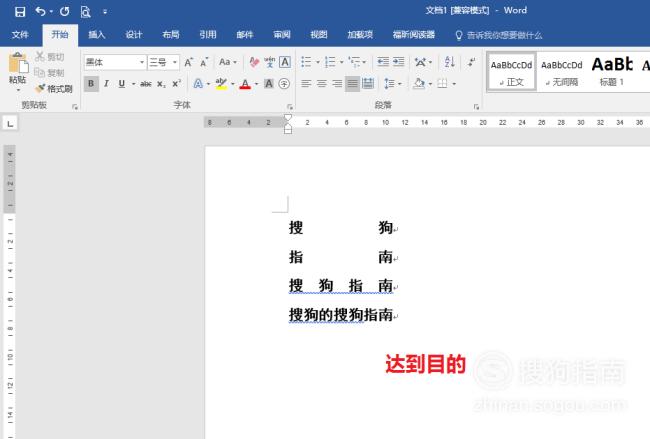Click the 告诉我你想要做什么 search box
The height and width of the screenshot is (439, 650).
pyautogui.click(x=500, y=35)
